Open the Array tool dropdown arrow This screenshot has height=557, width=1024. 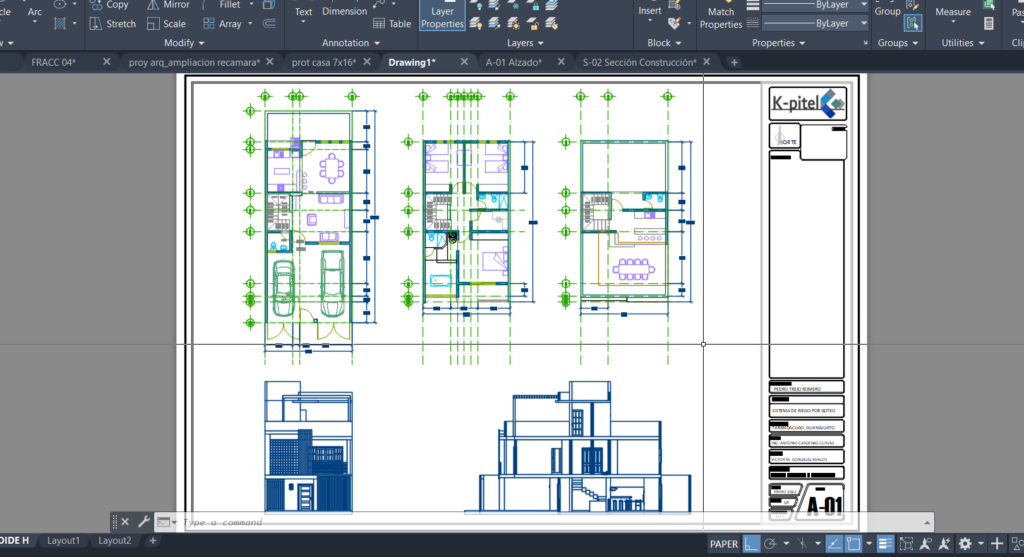249,24
